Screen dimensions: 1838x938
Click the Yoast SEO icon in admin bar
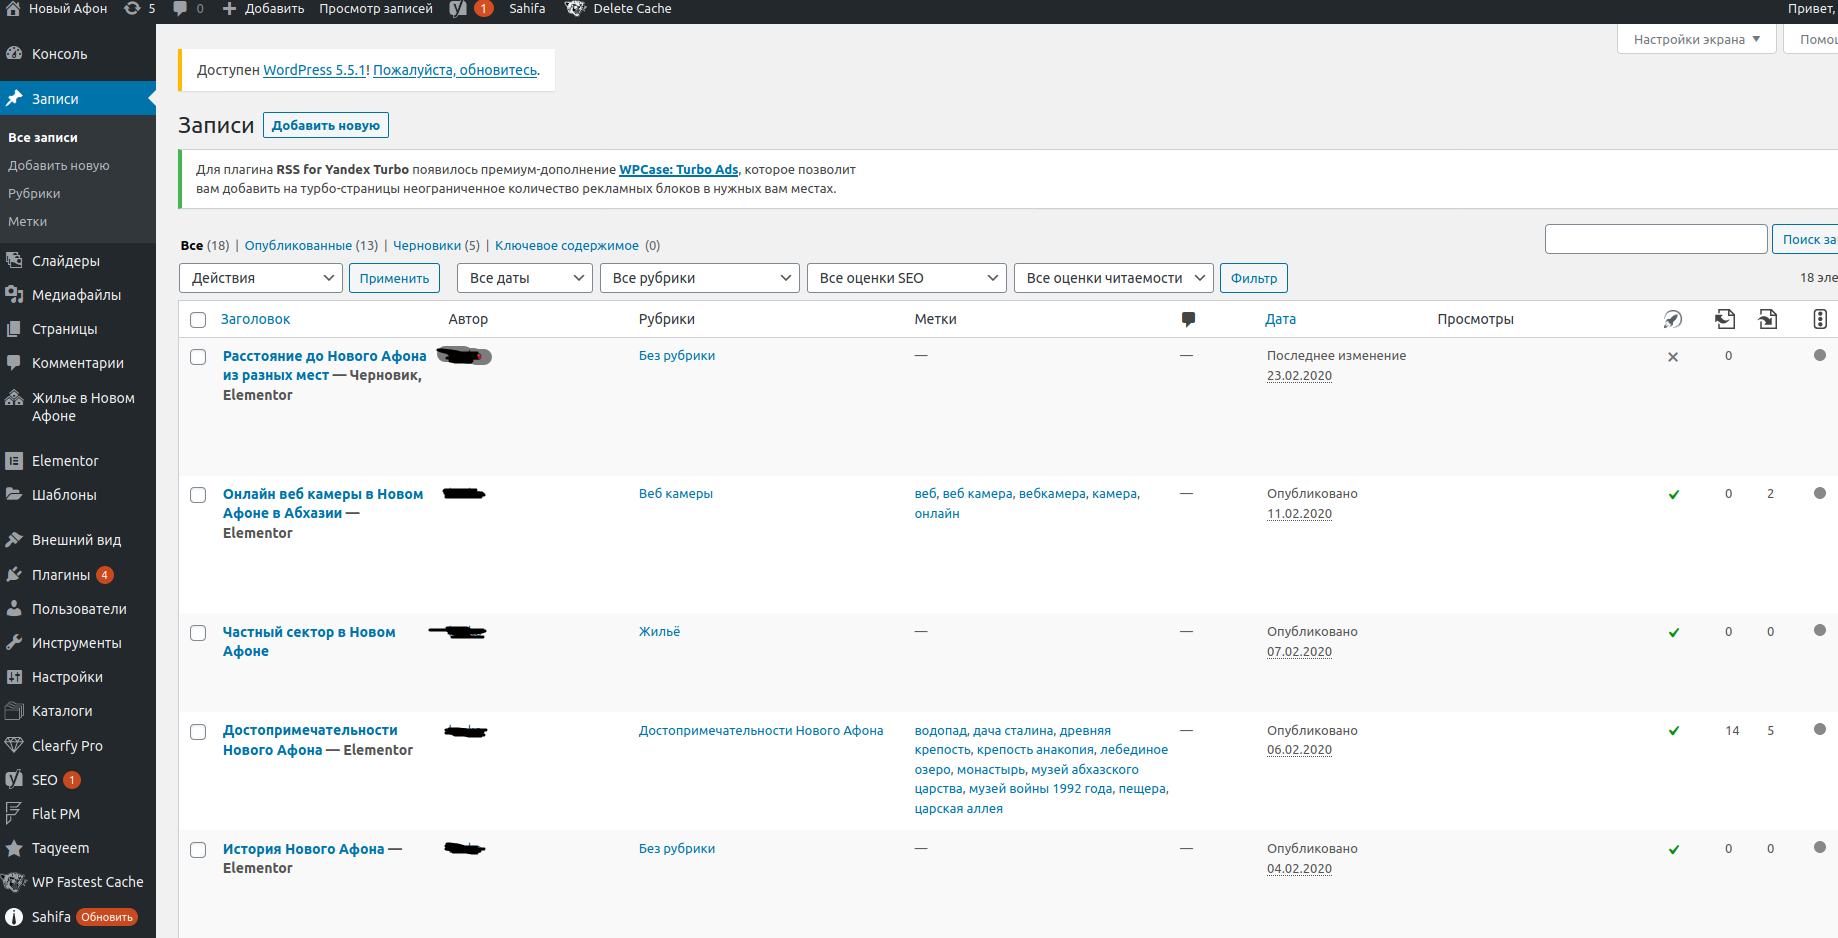(x=458, y=9)
